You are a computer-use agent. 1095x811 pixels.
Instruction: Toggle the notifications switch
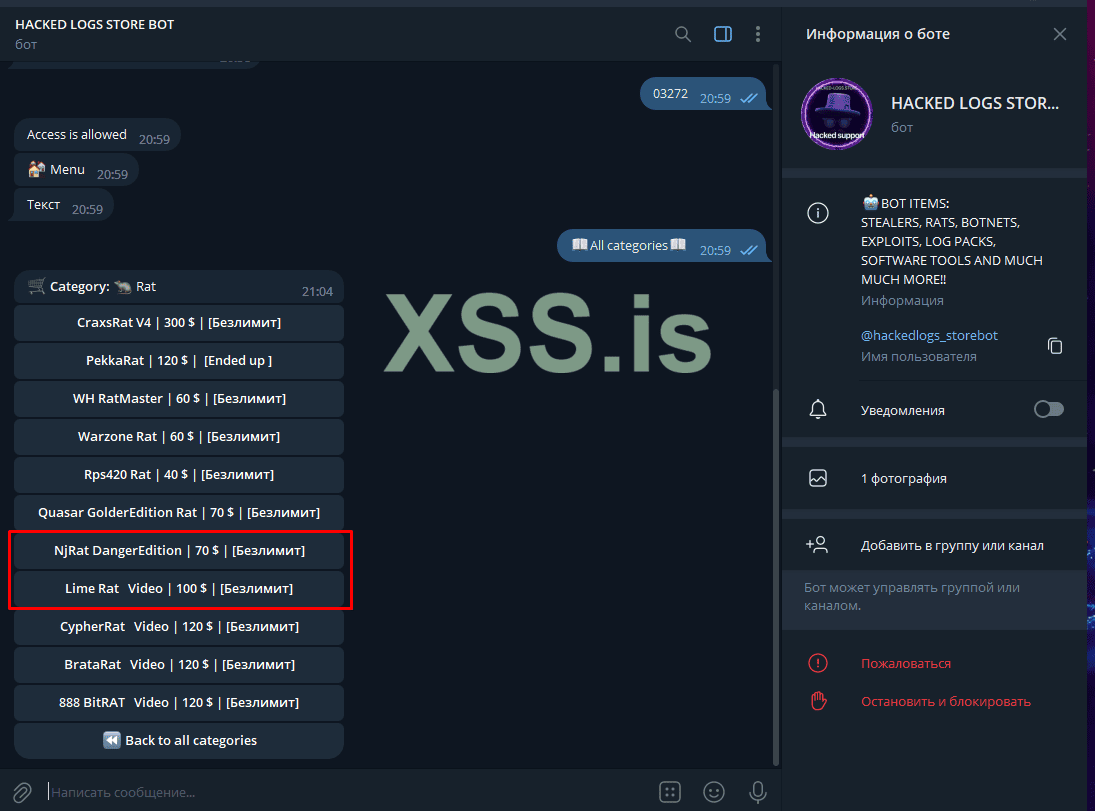(1048, 409)
